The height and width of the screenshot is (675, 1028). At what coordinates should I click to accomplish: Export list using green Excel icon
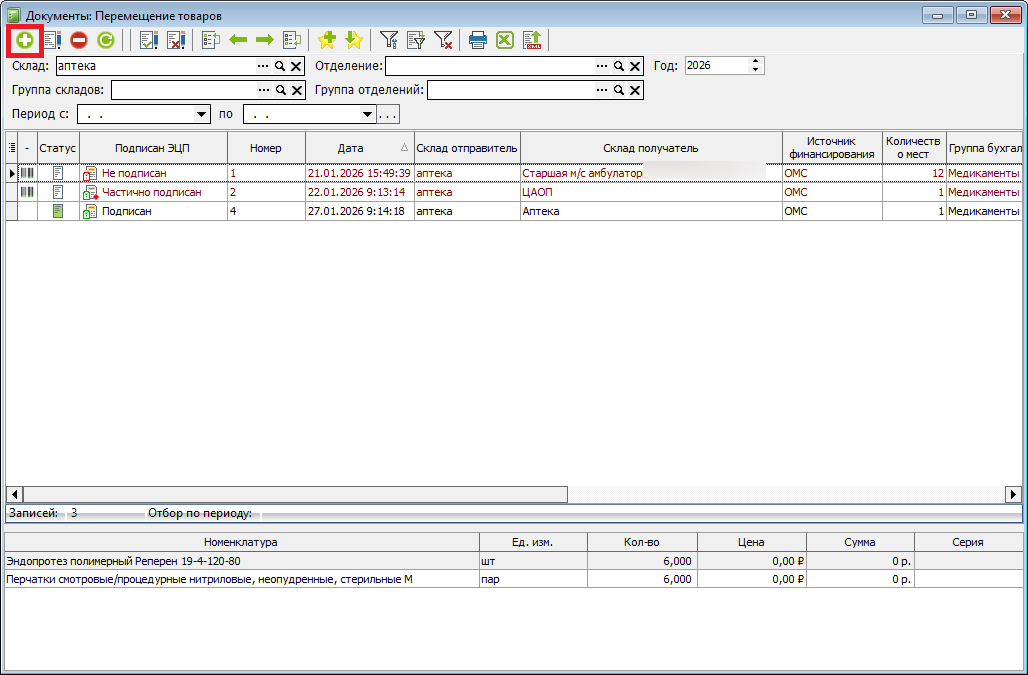tap(505, 41)
